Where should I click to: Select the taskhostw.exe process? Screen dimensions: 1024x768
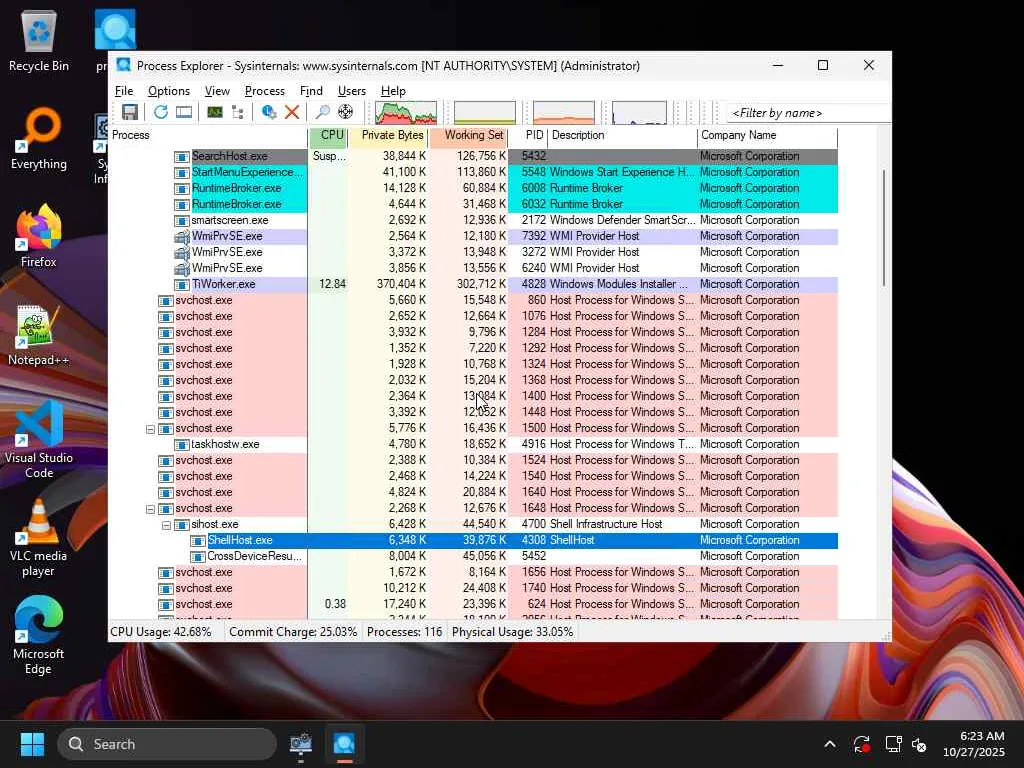473,444
